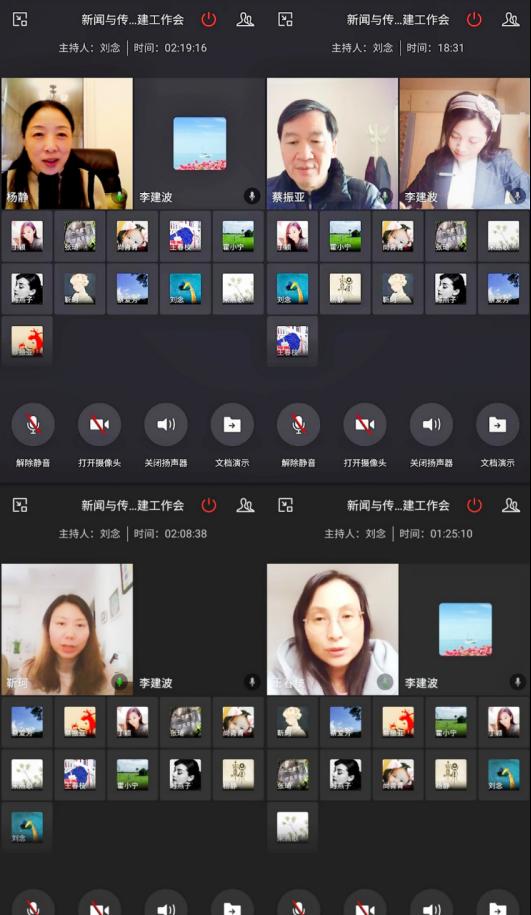Viewport: 531px width, 915px height.
Task: Click the red power icon in the 02:19:16 meeting
Action: (x=208, y=19)
